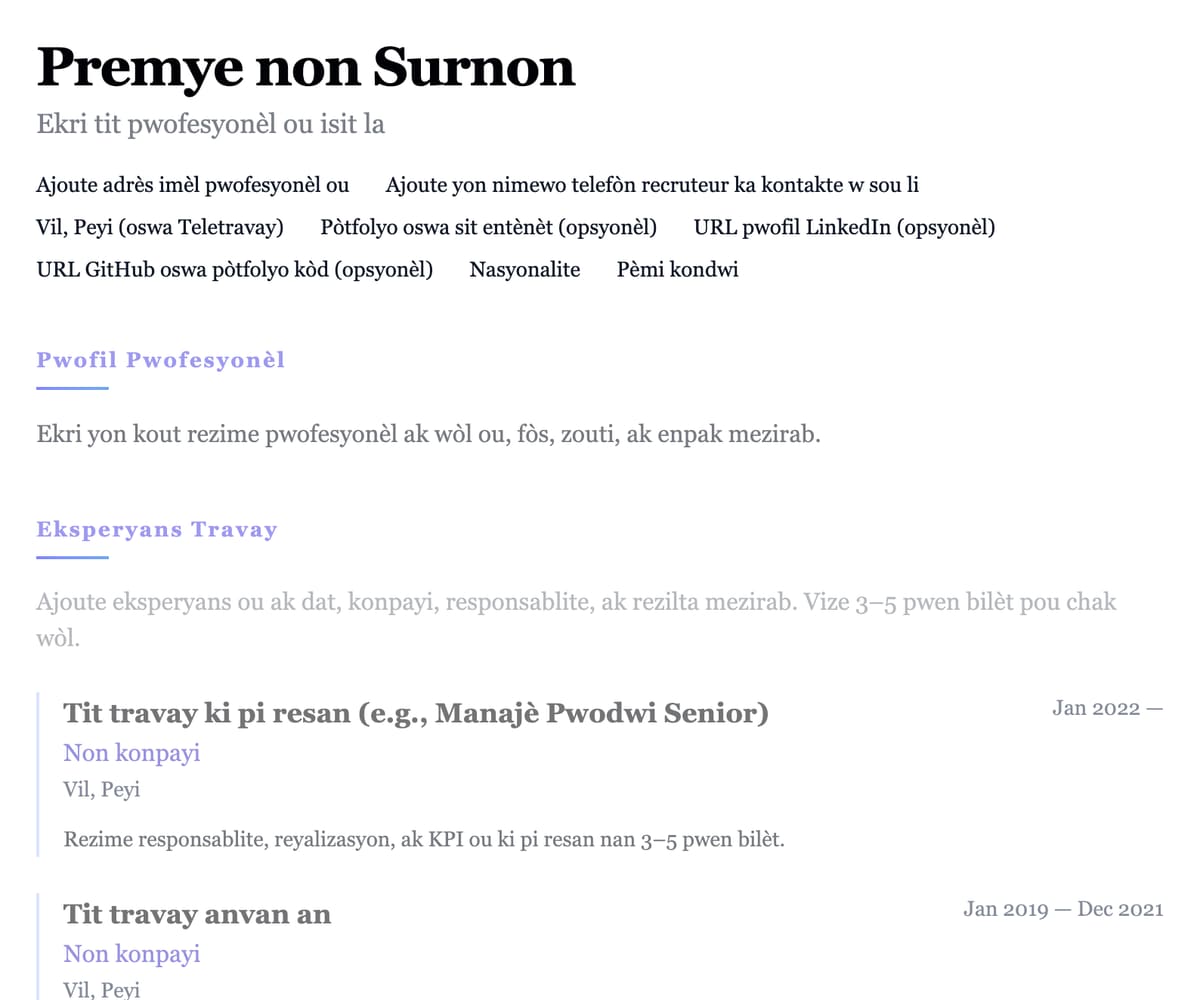The height and width of the screenshot is (1000, 1200).
Task: Select the phone number contact field
Action: click(x=652, y=185)
